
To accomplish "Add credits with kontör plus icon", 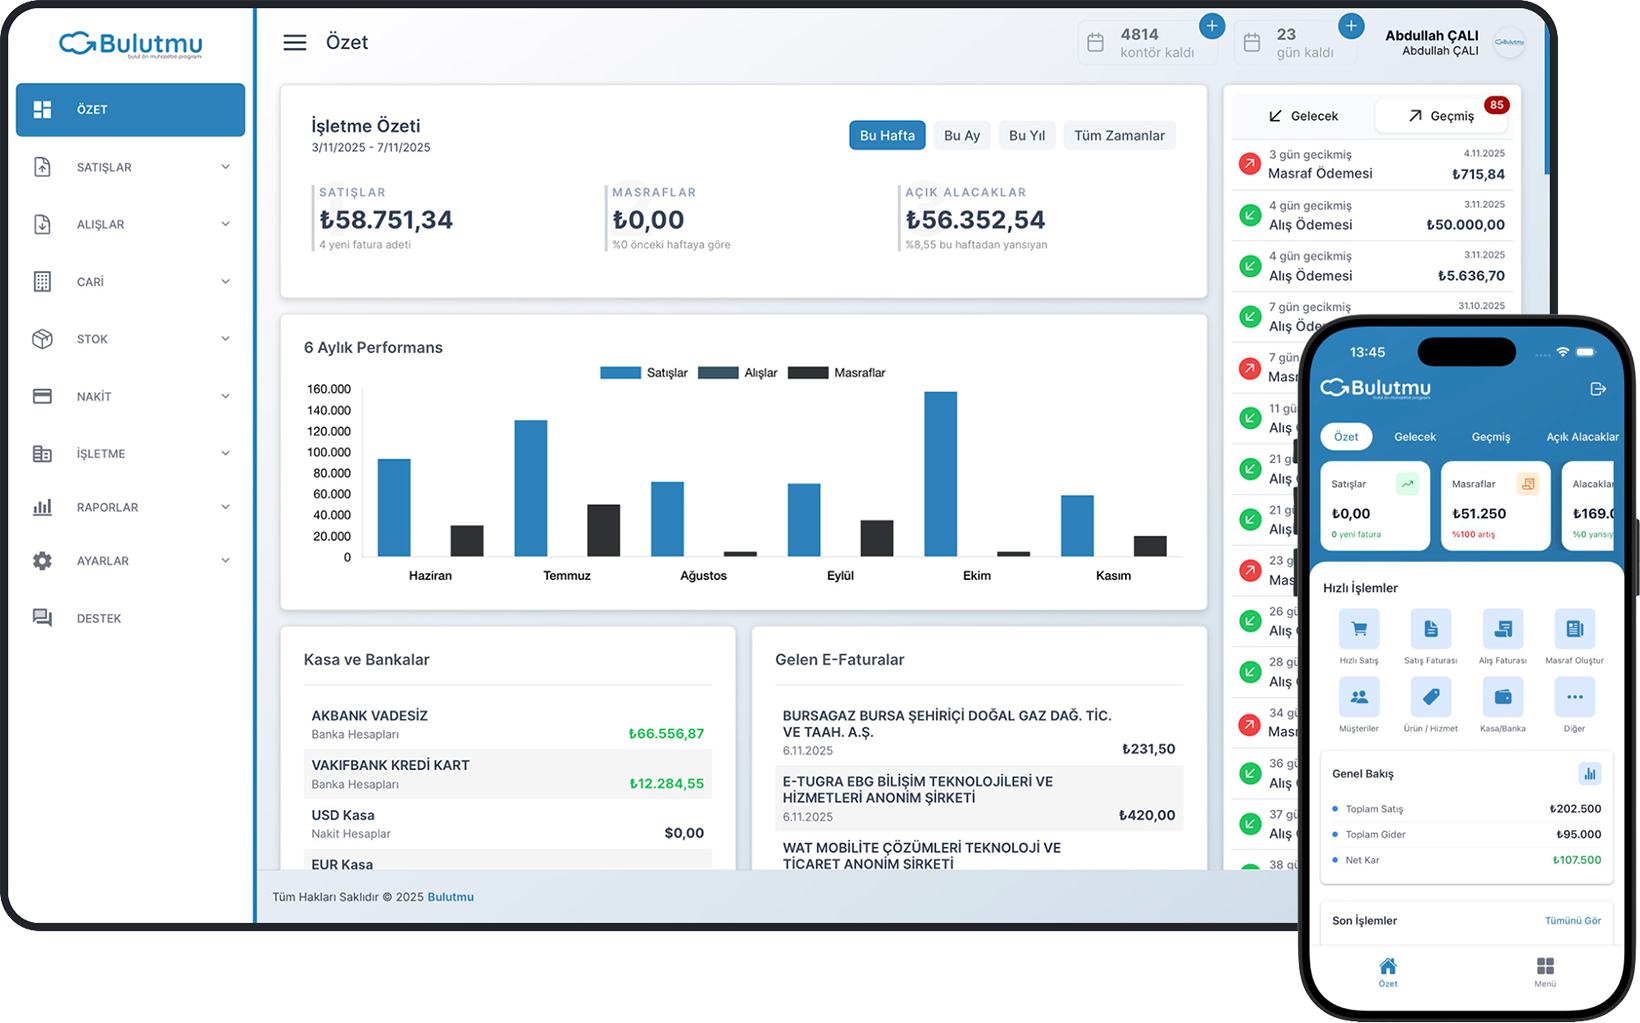I will 1211,27.
